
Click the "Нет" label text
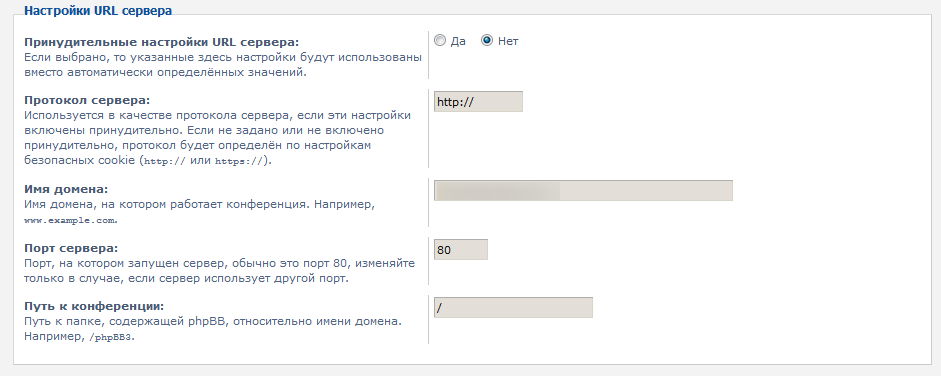point(508,41)
